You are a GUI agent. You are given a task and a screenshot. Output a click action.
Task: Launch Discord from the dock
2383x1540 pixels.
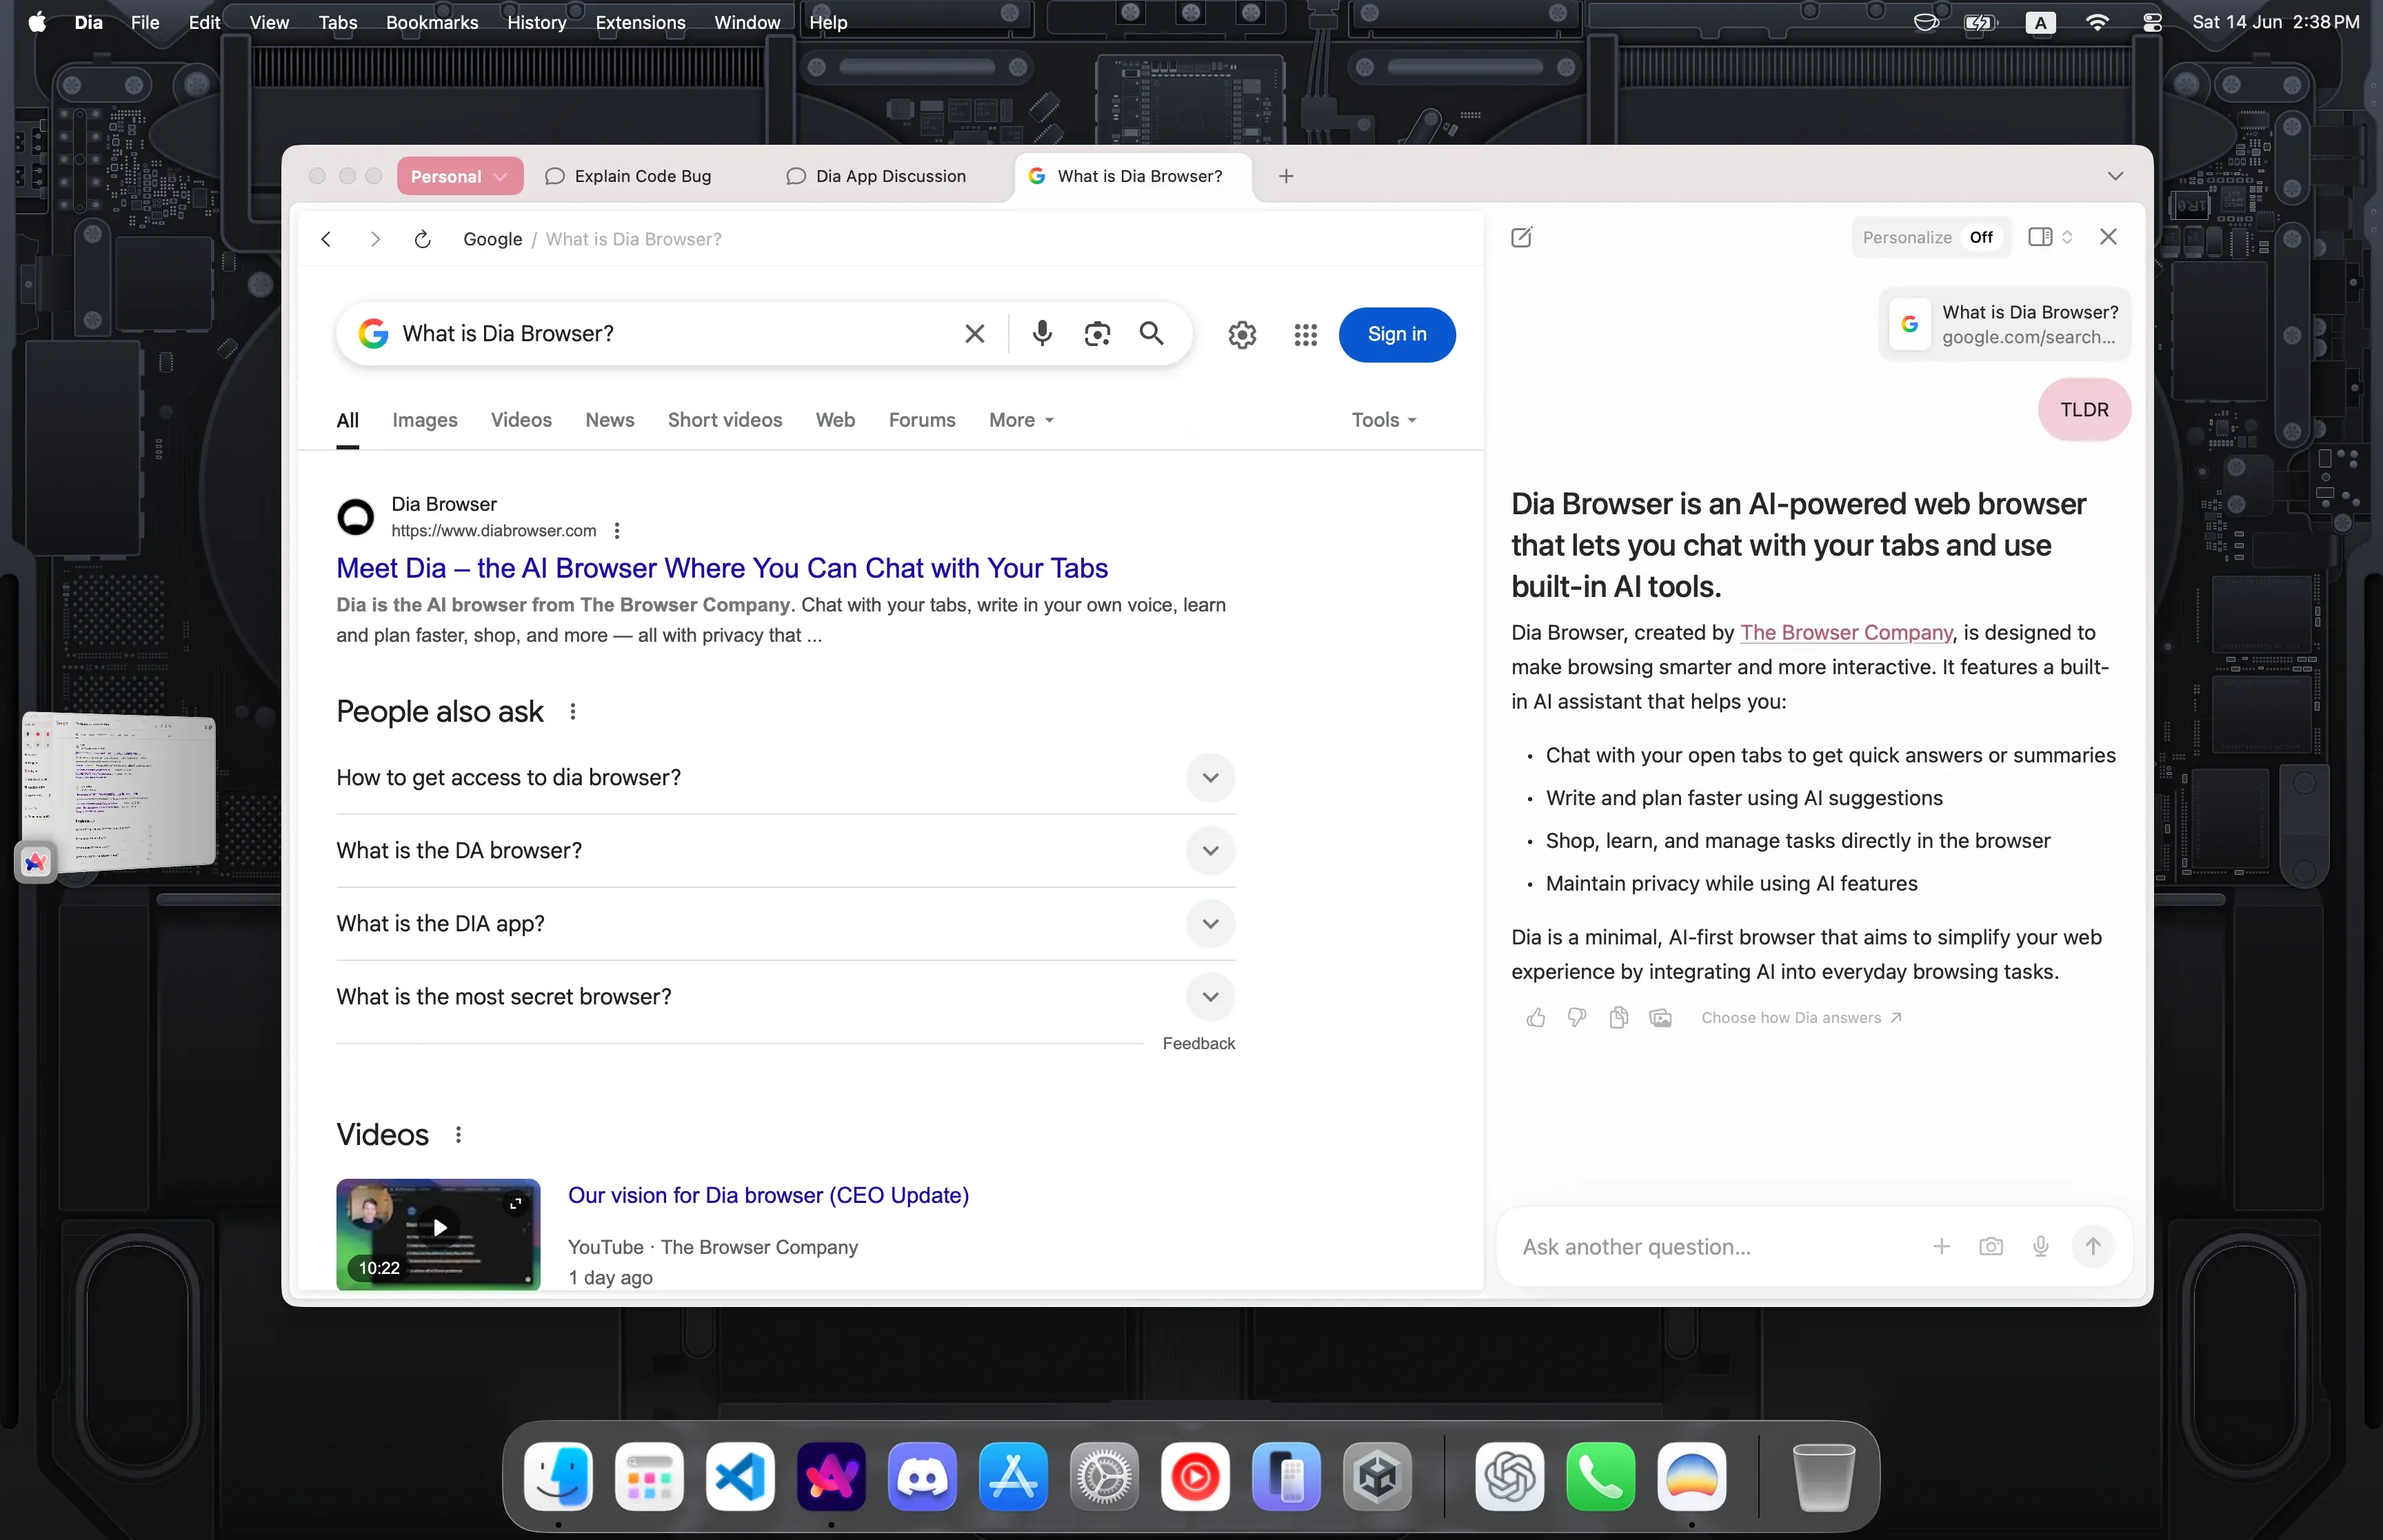[x=921, y=1477]
